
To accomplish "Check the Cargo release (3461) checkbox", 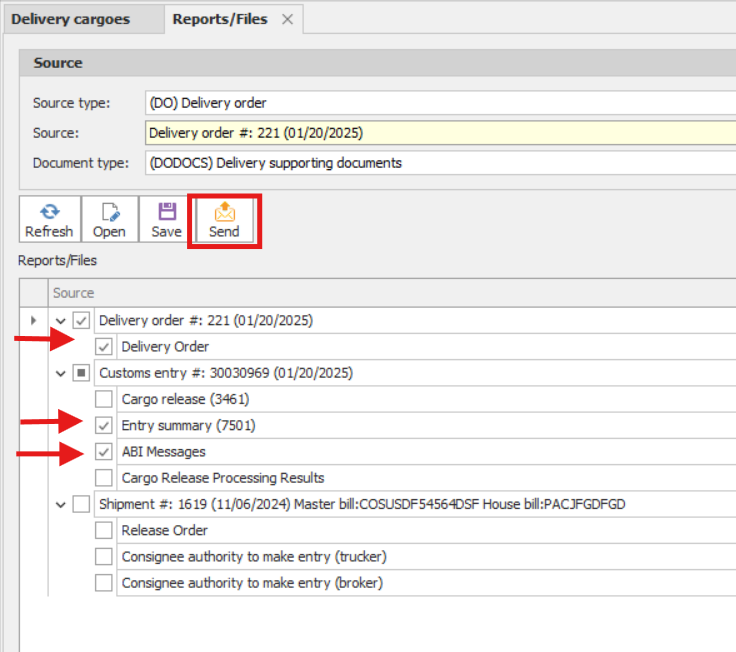I will point(104,399).
